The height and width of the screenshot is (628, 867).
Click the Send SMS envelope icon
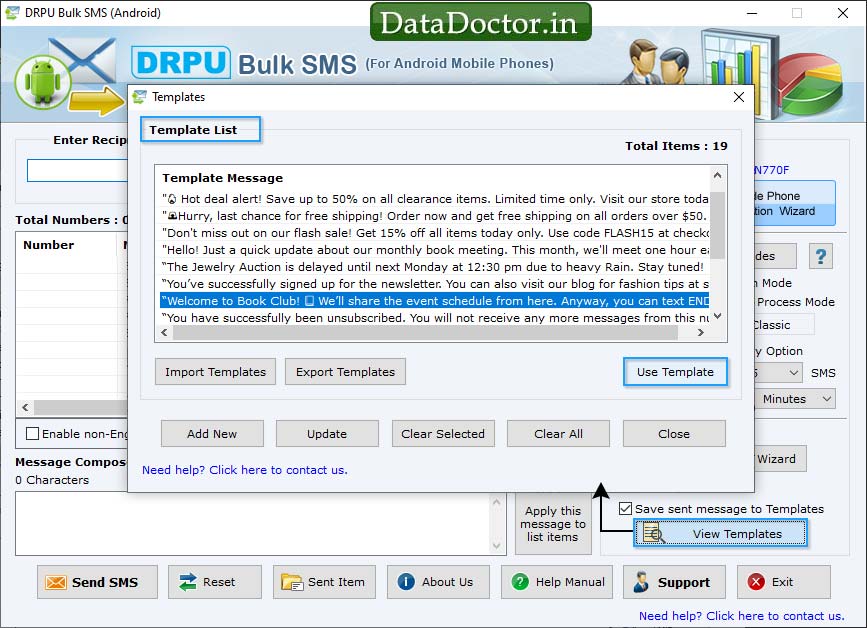coord(56,582)
